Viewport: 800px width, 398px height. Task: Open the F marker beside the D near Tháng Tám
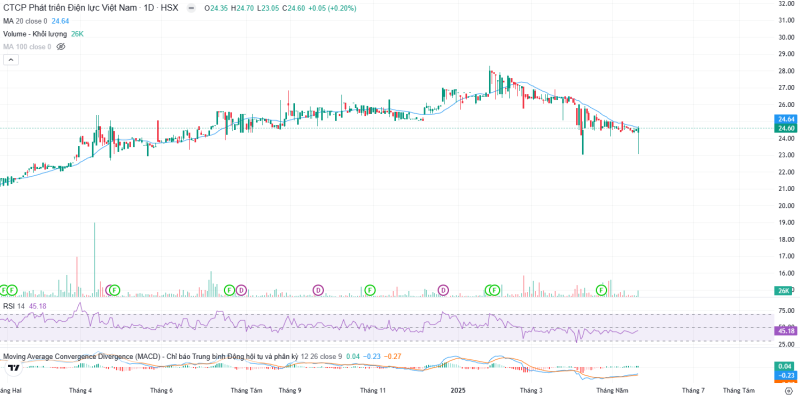pyautogui.click(x=230, y=290)
